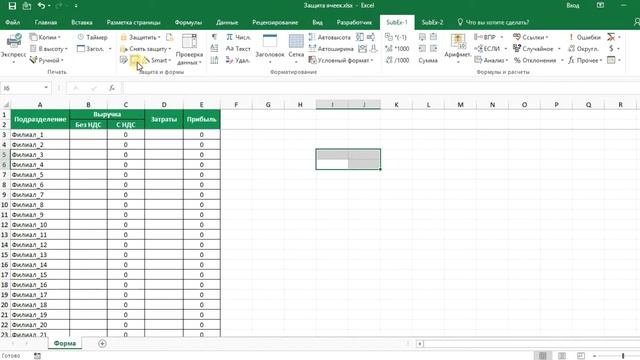
Task: Click the Undo arrow icon
Action: [41, 6]
